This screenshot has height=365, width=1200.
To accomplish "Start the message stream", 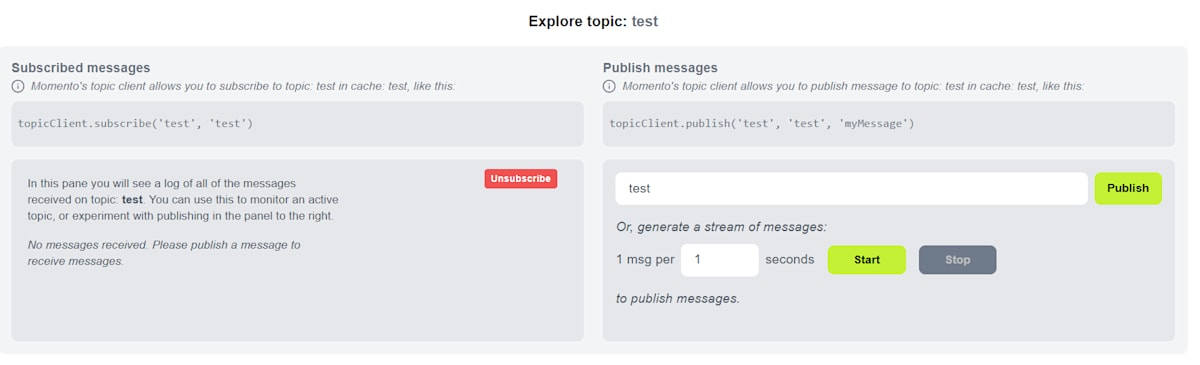I will 867,260.
